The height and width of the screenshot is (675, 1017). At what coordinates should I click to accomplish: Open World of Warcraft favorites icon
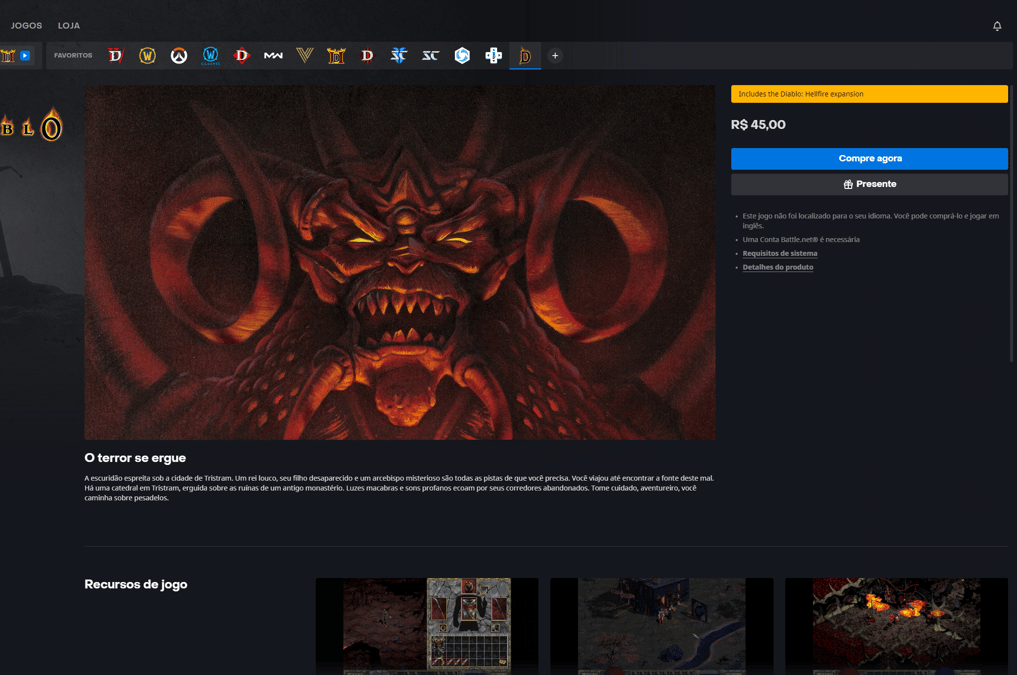pyautogui.click(x=147, y=56)
